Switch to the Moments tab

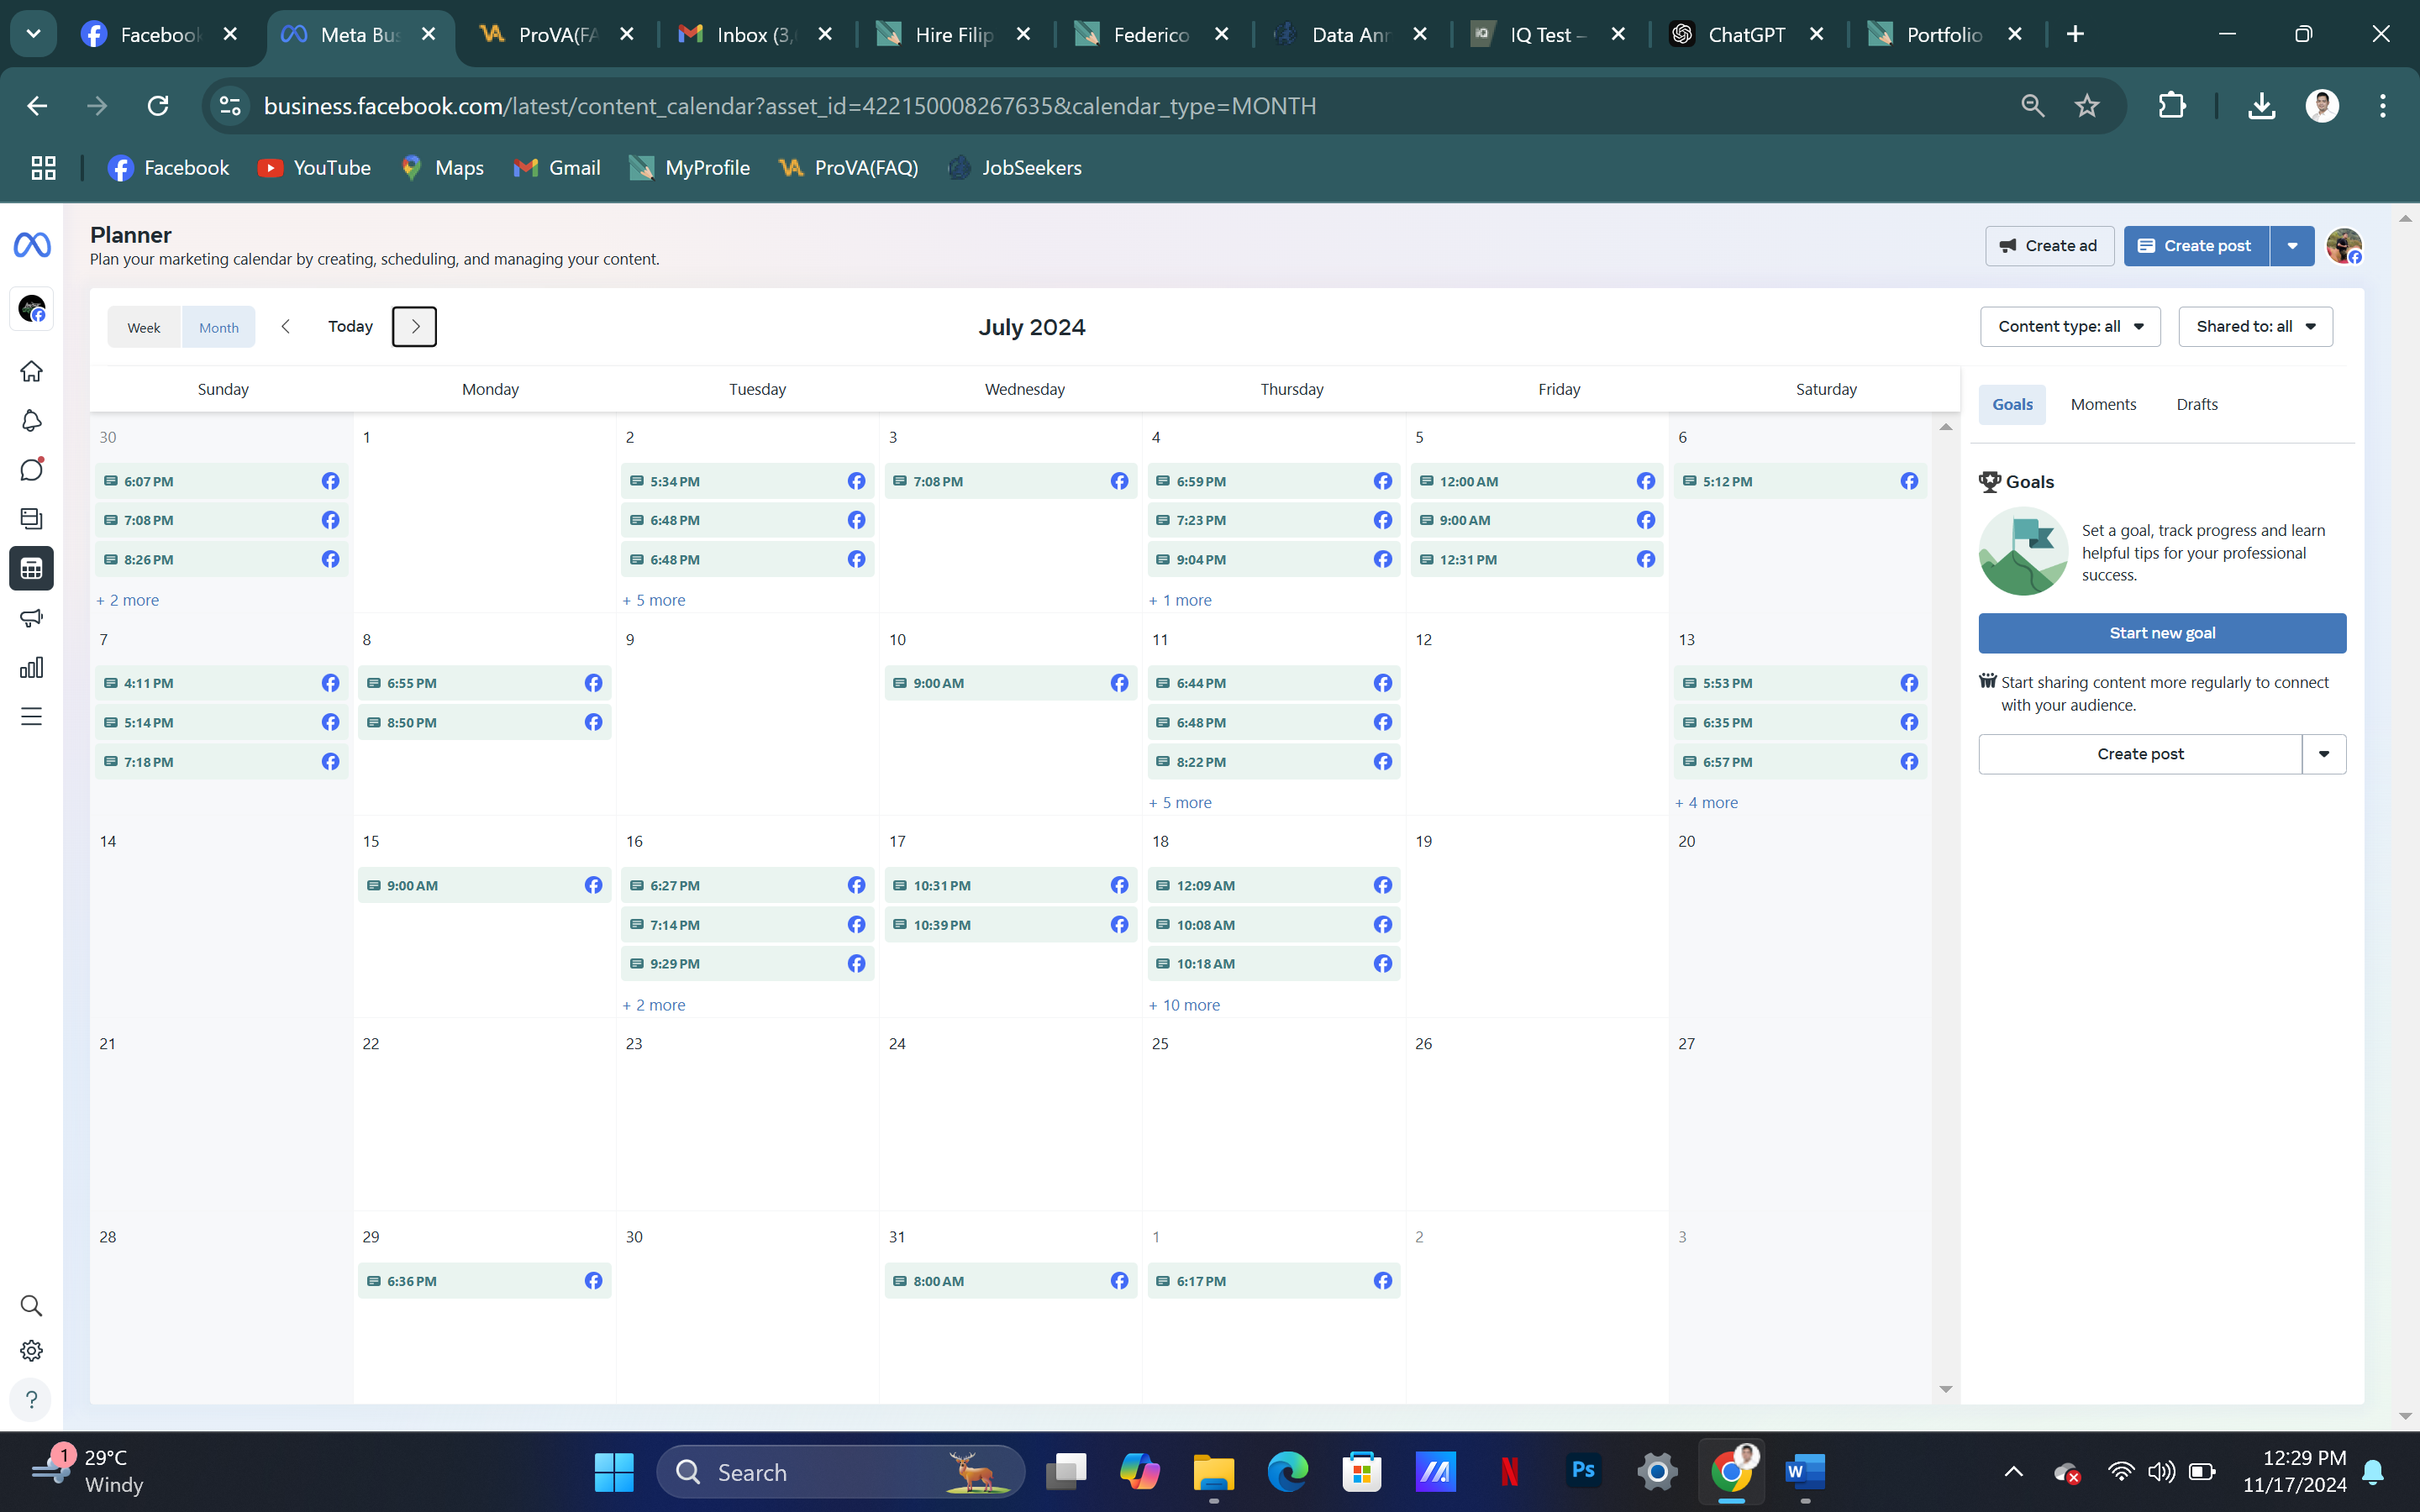(2103, 405)
